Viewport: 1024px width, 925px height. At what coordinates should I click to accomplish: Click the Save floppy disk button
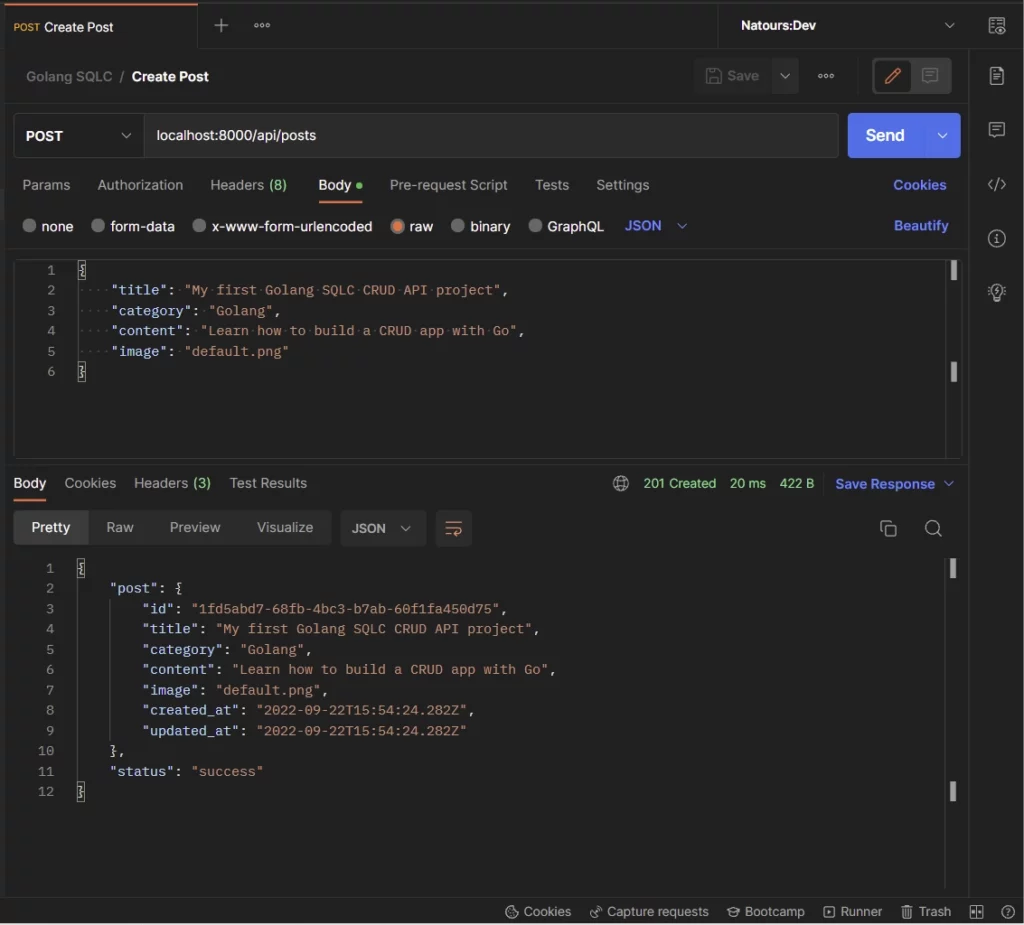(x=733, y=76)
